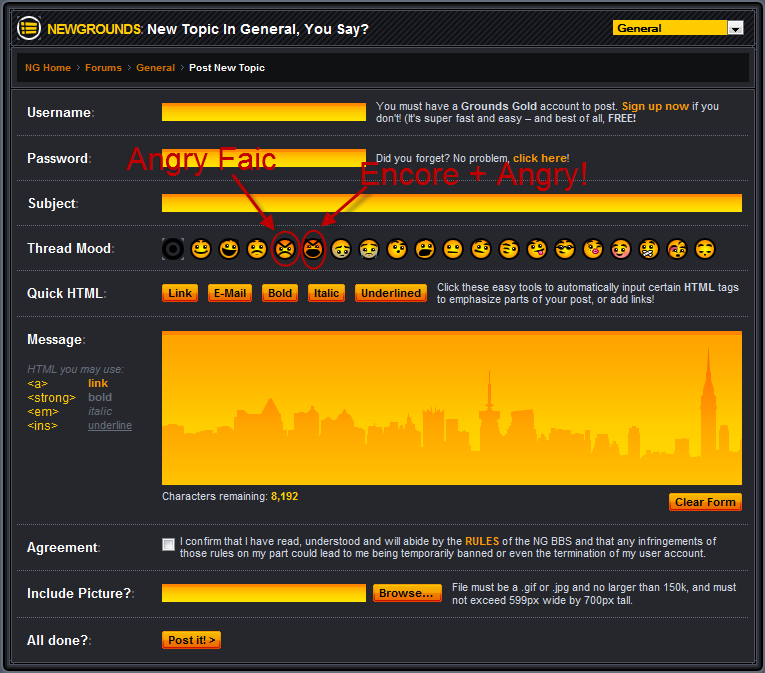
Task: Focus the Include Picture file path field
Action: tap(264, 593)
